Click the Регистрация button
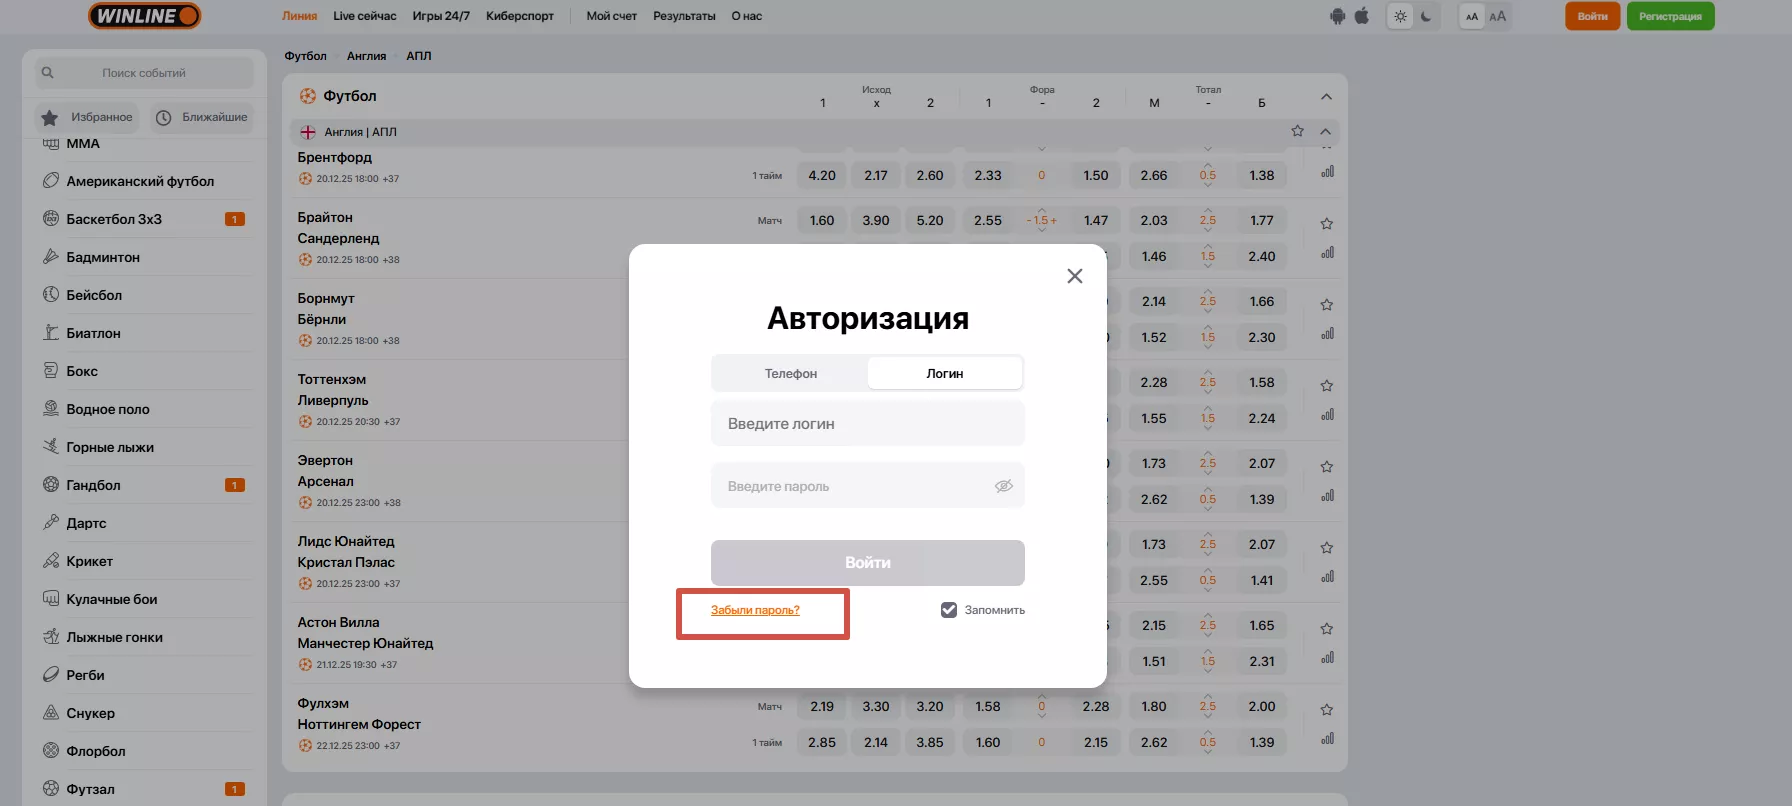The width and height of the screenshot is (1792, 806). (x=1670, y=16)
